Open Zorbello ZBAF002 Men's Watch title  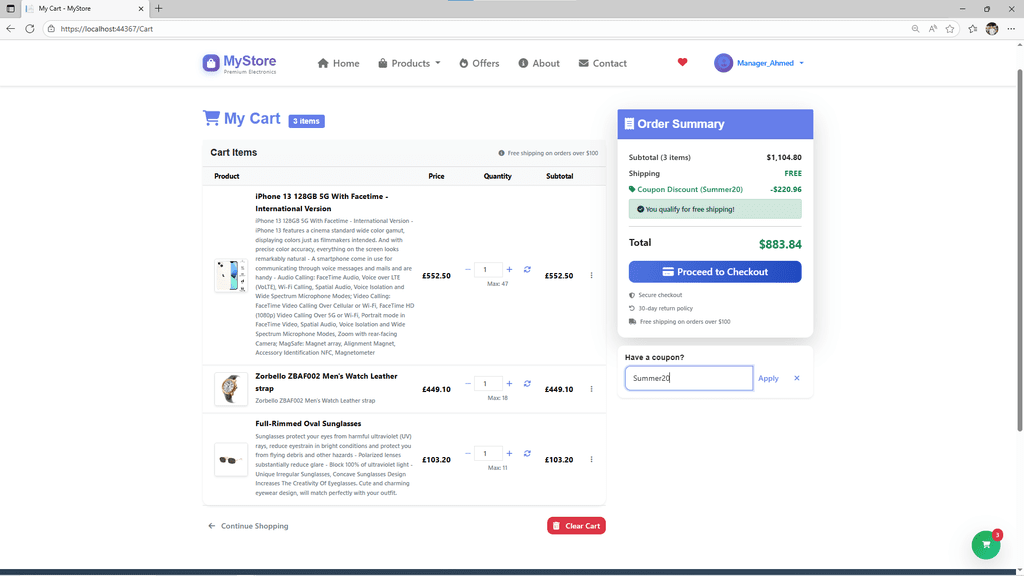point(326,382)
